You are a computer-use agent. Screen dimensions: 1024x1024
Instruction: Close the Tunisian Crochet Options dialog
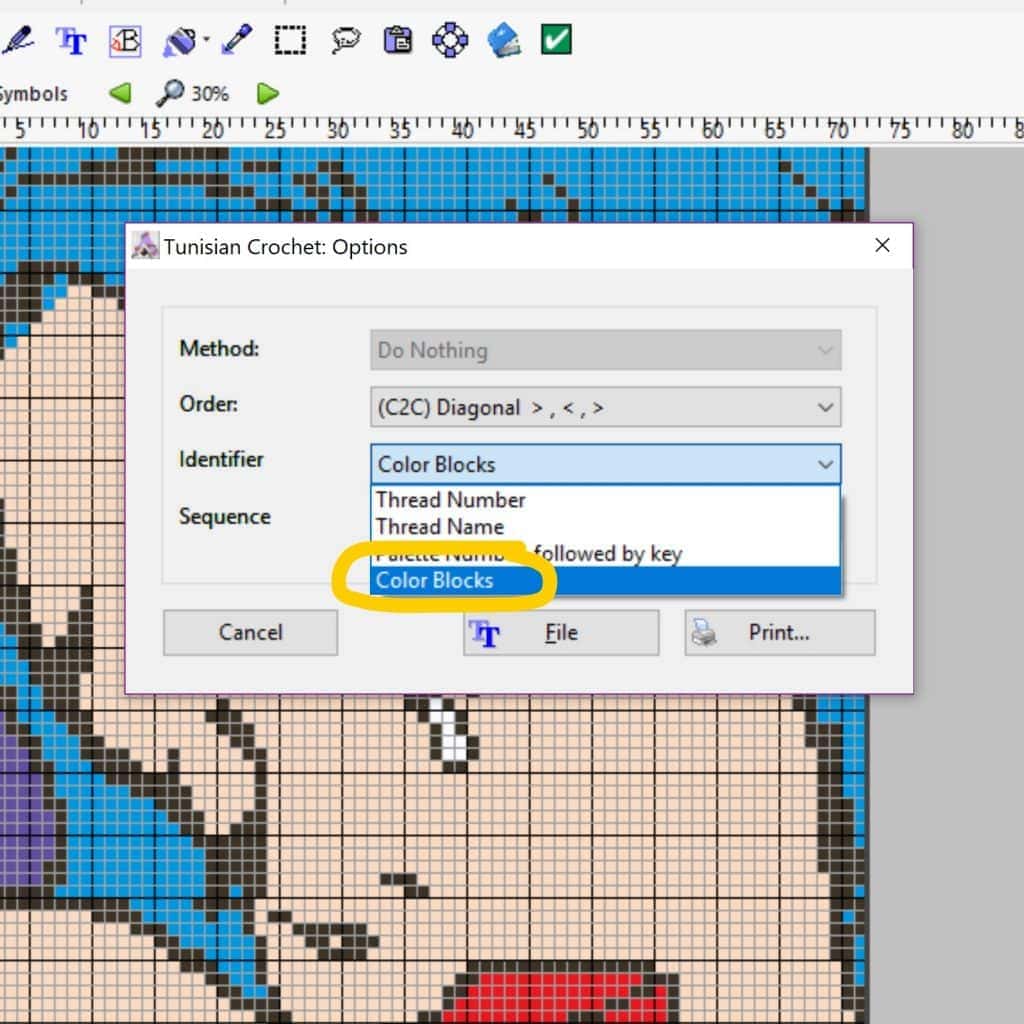pos(882,246)
